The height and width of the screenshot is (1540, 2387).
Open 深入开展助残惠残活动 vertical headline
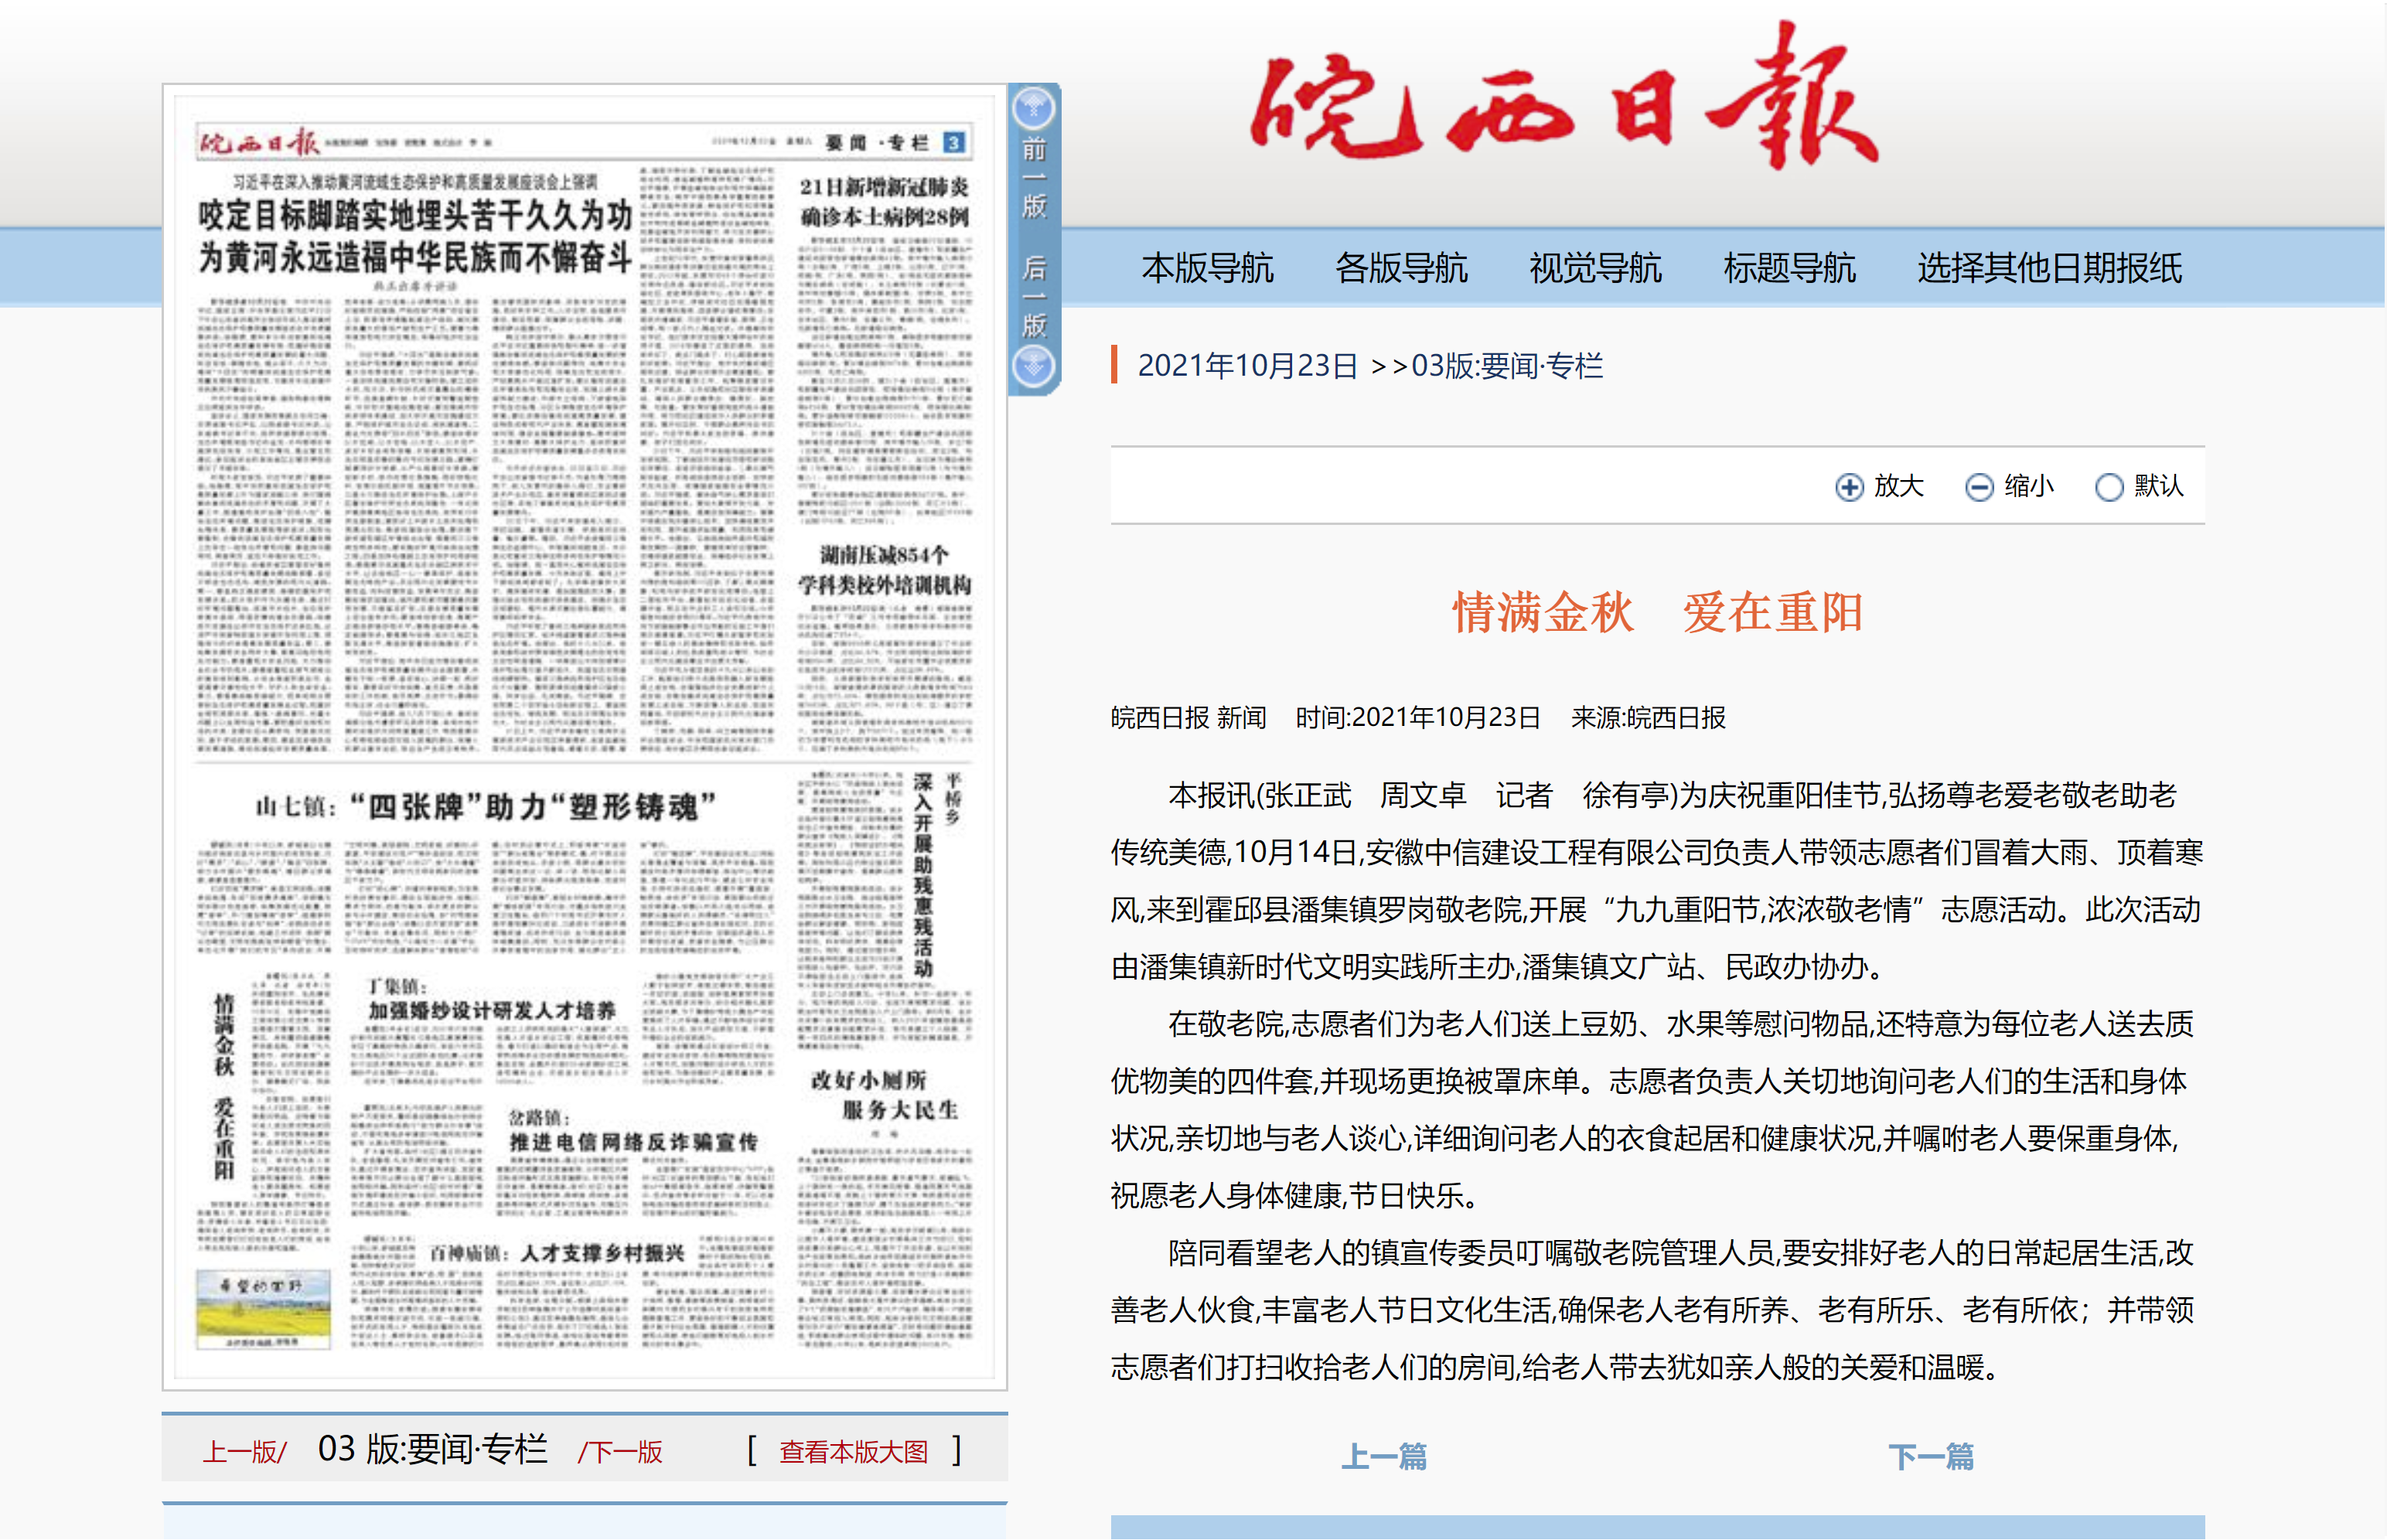[x=923, y=875]
